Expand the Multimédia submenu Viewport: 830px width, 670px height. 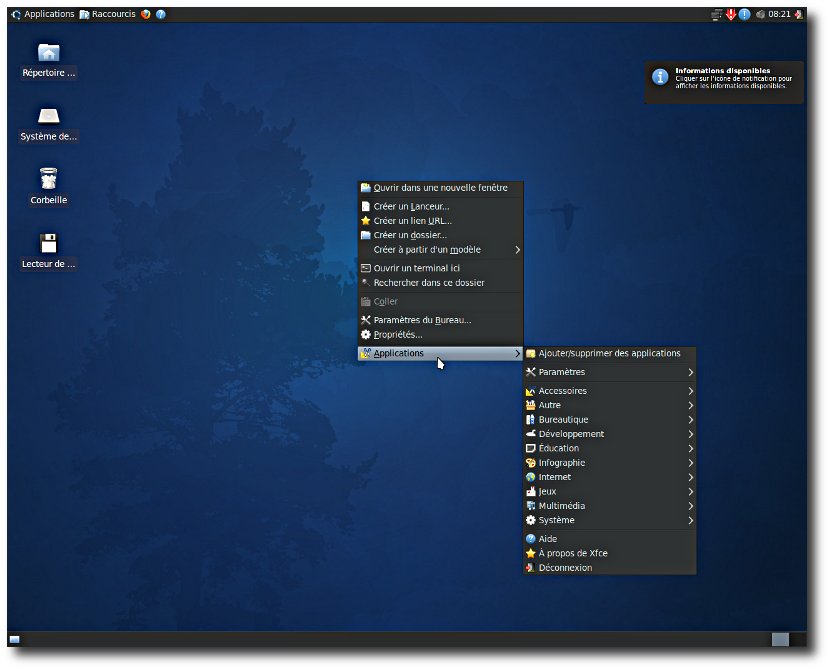click(609, 506)
